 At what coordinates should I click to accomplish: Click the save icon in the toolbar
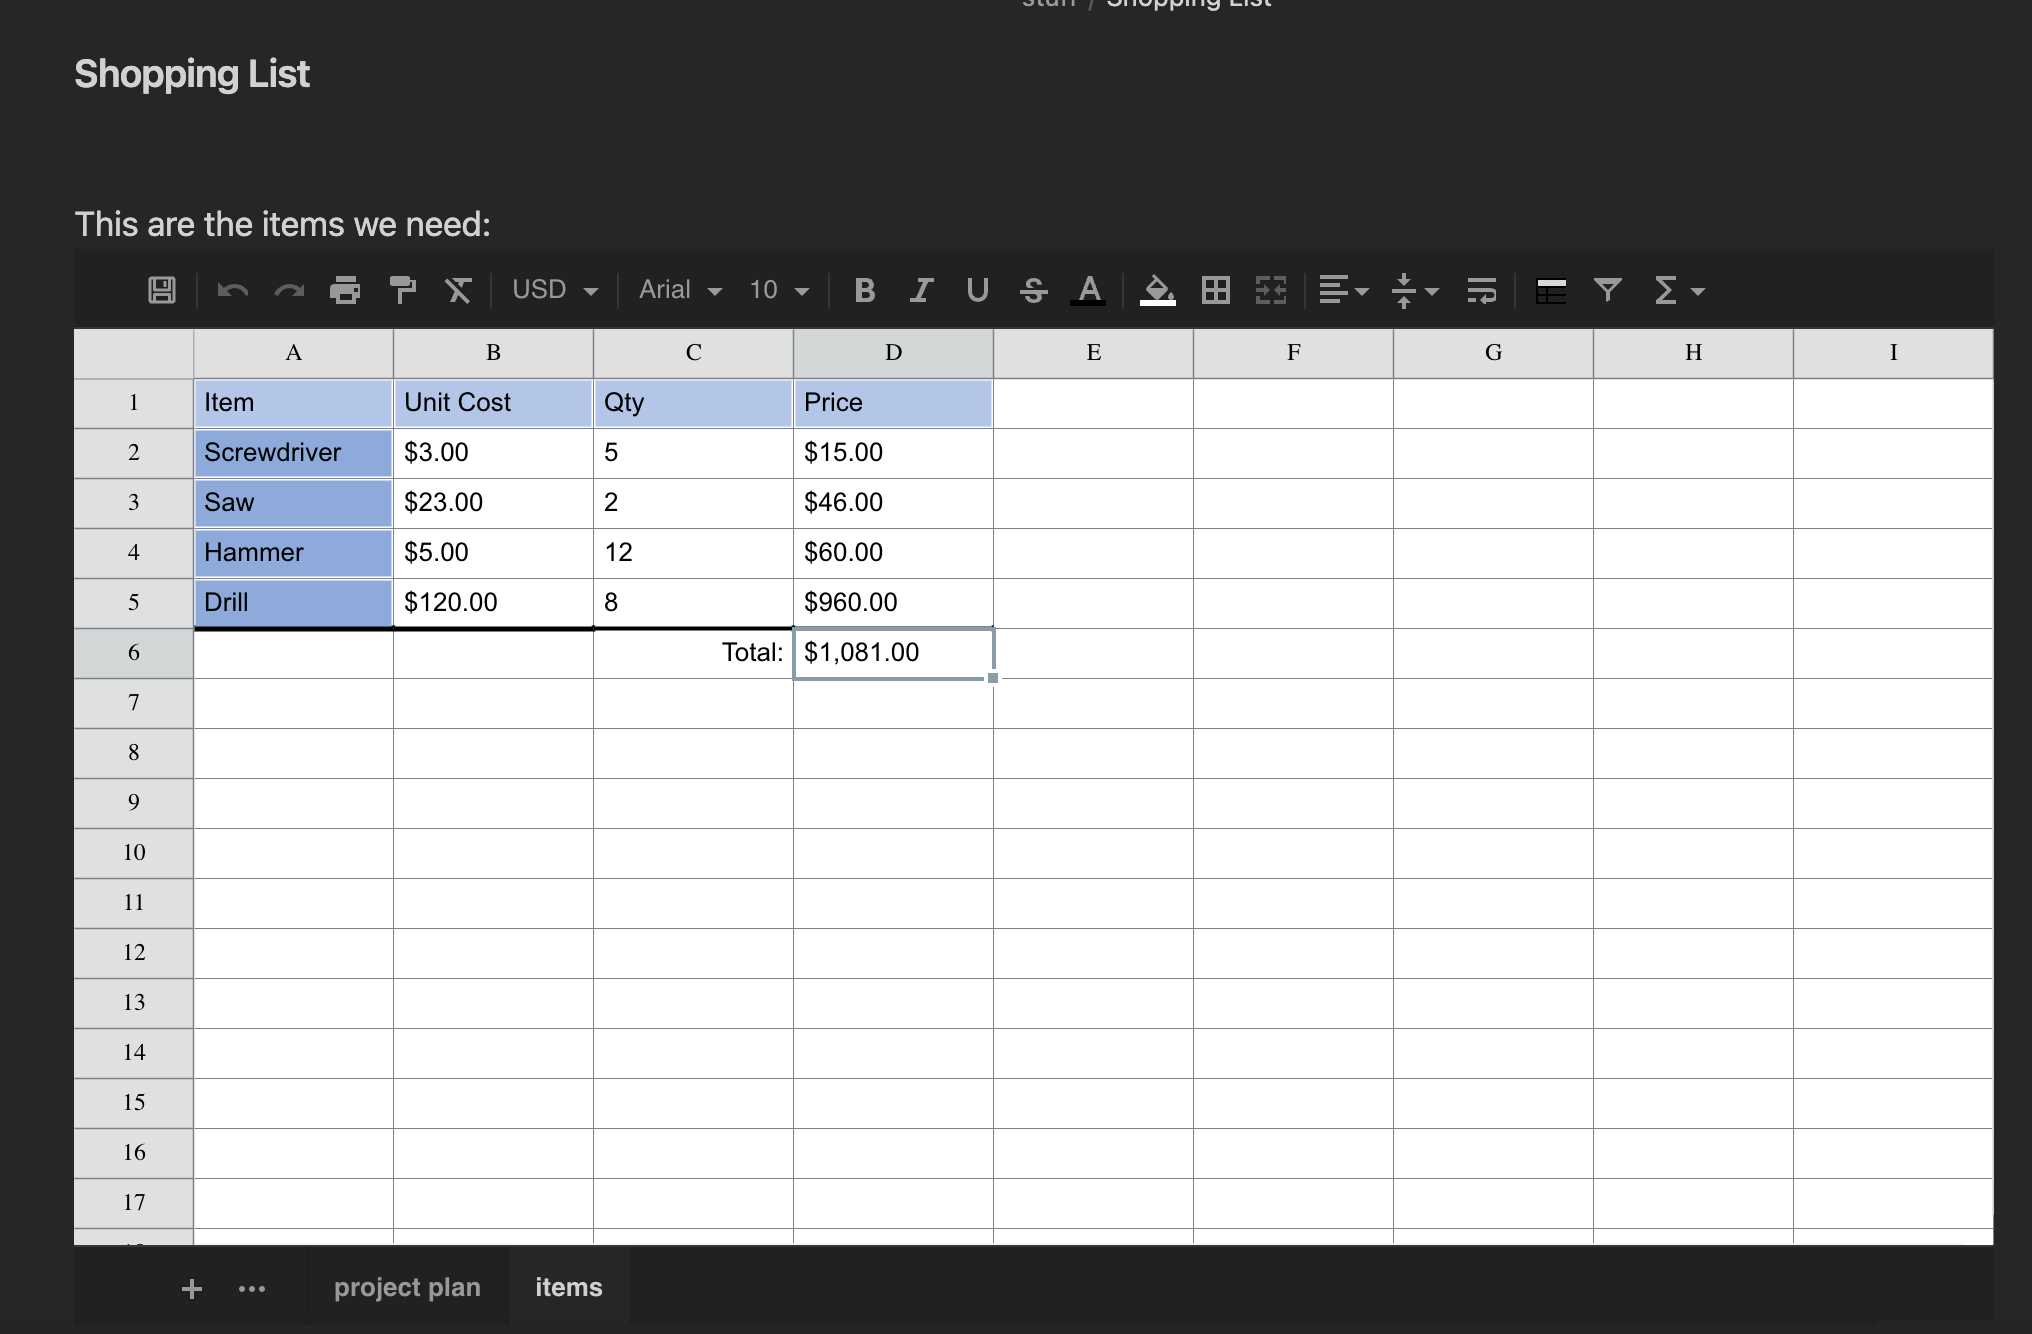(x=162, y=290)
